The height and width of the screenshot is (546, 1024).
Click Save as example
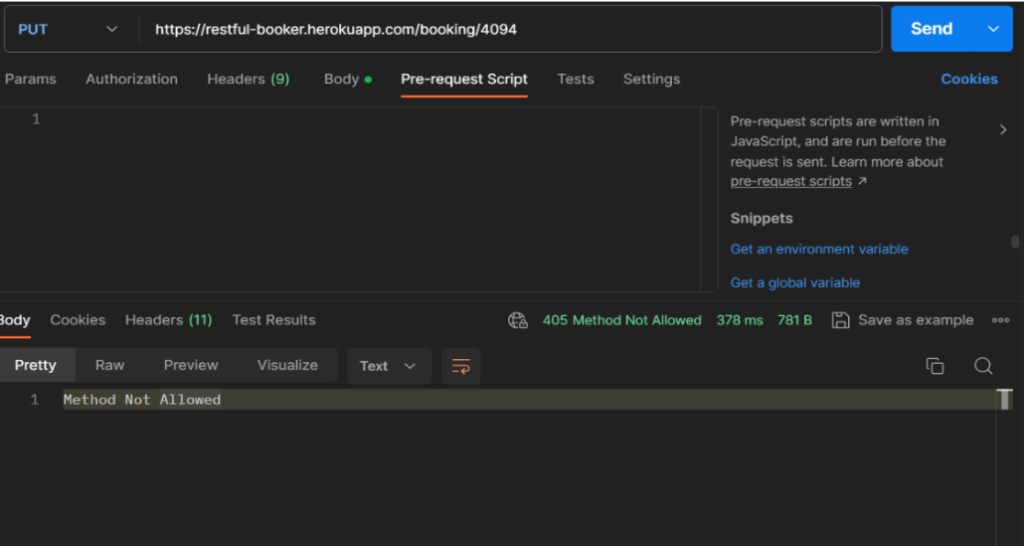click(x=916, y=320)
